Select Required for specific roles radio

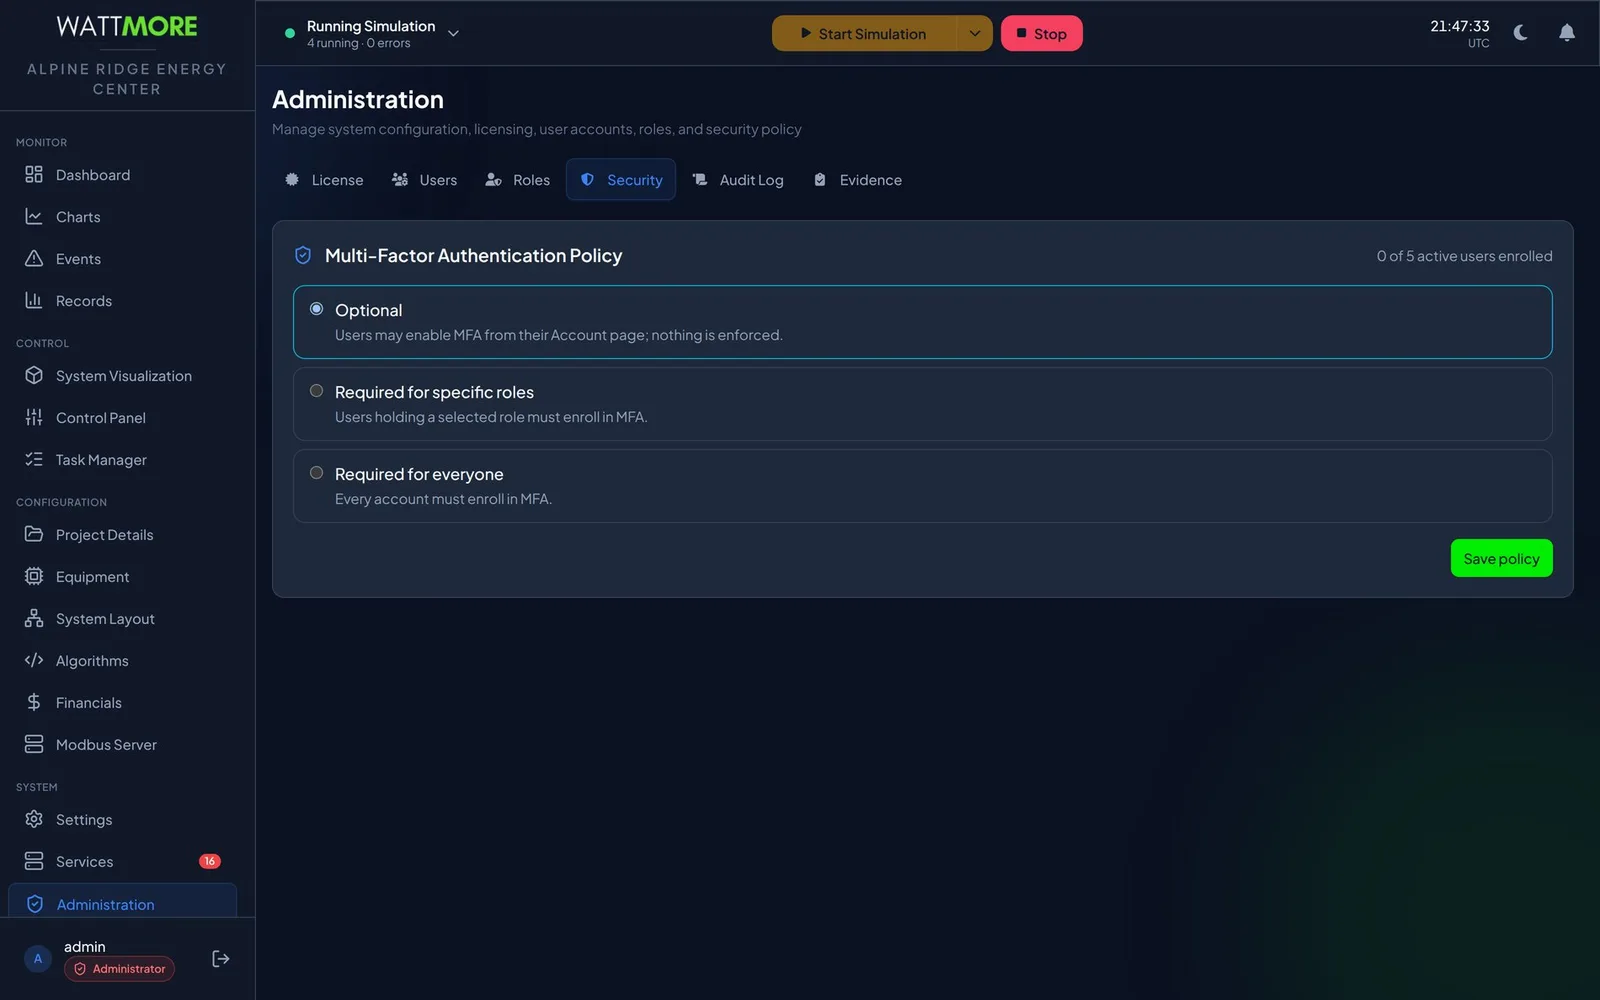[316, 391]
